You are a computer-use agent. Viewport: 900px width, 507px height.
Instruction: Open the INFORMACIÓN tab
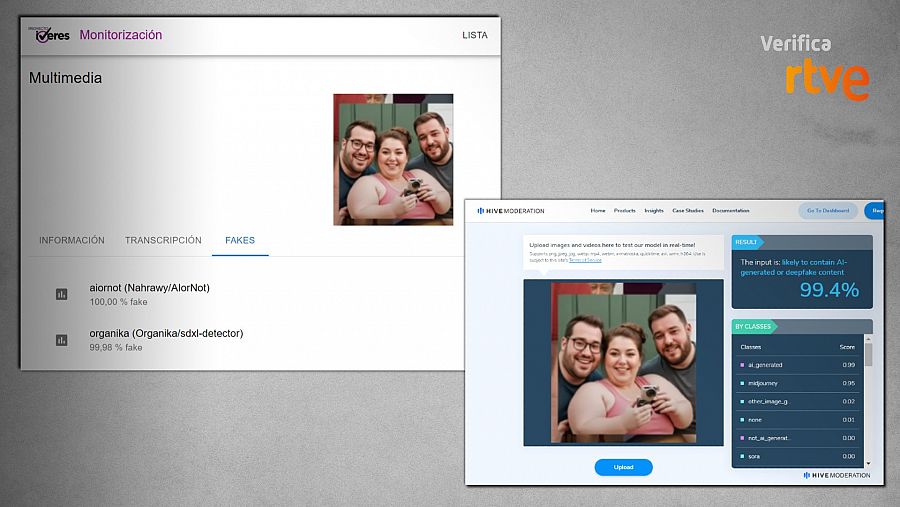[x=72, y=241]
